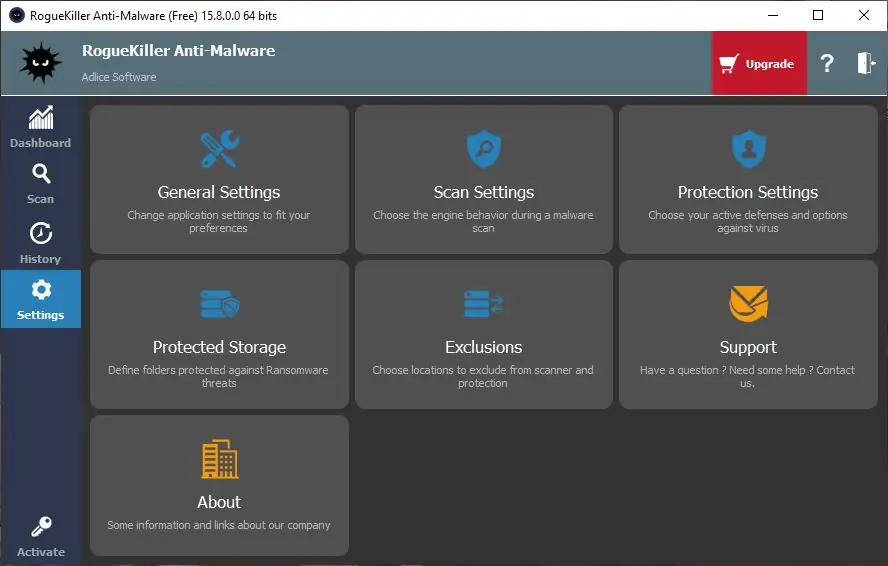Click the RogueKiller spiky mascot logo
888x566 pixels.
point(40,63)
